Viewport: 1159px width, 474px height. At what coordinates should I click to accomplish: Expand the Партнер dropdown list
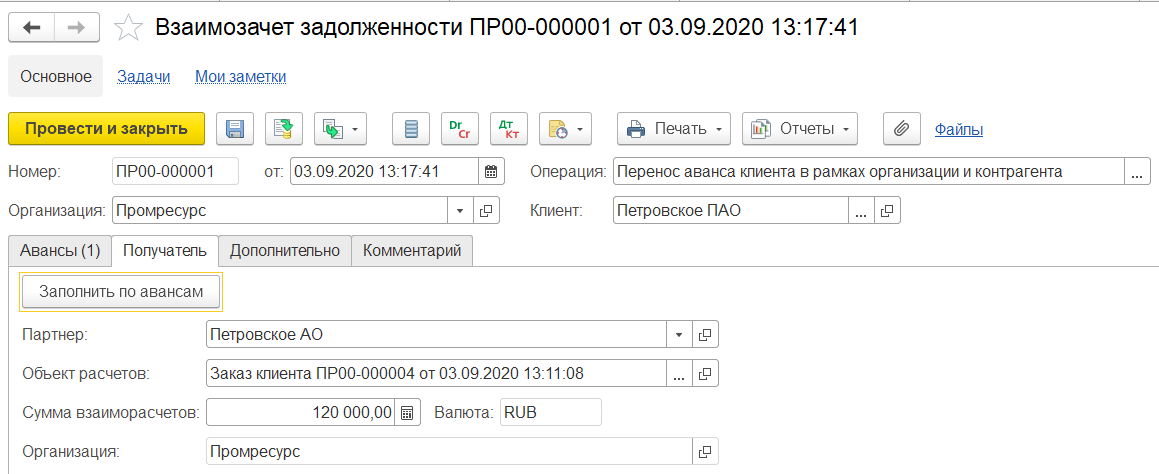(679, 334)
